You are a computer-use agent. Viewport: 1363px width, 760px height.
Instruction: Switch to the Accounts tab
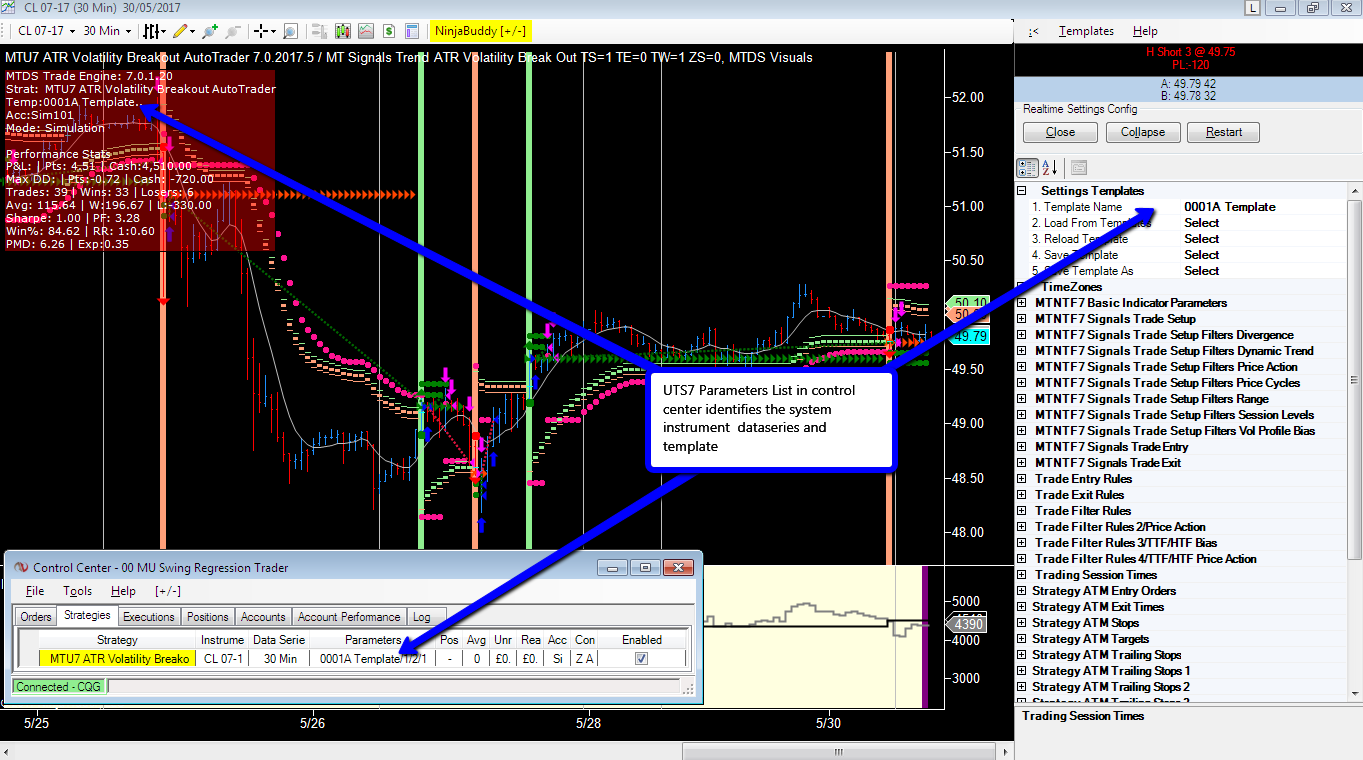click(x=263, y=617)
